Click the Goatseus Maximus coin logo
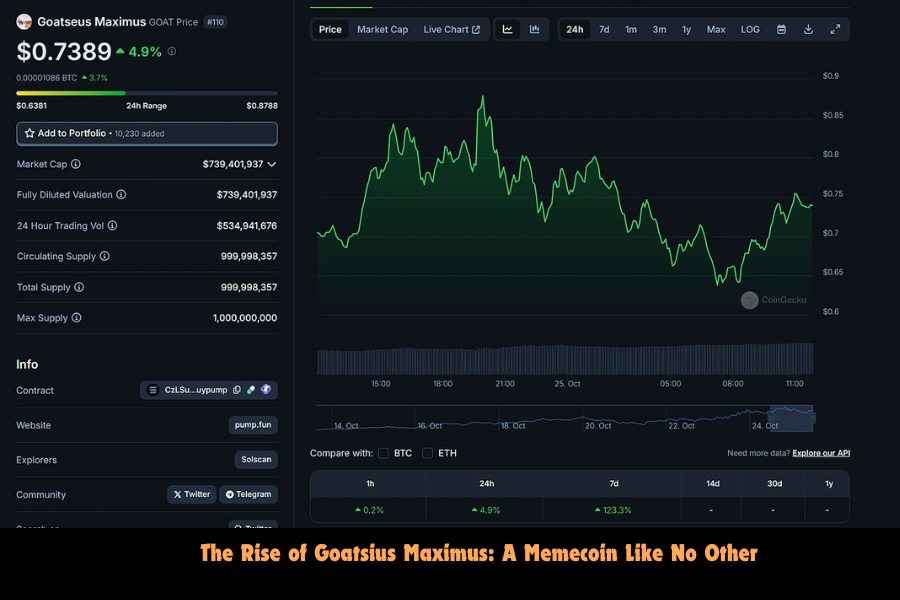Image resolution: width=900 pixels, height=600 pixels. click(x=24, y=22)
